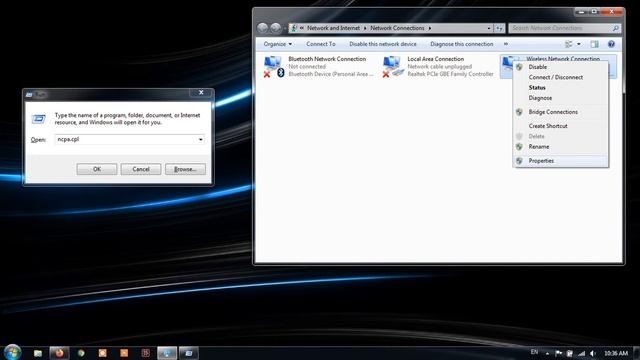The height and width of the screenshot is (360, 640).
Task: Close the Run dialog with X
Action: pyautogui.click(x=201, y=93)
